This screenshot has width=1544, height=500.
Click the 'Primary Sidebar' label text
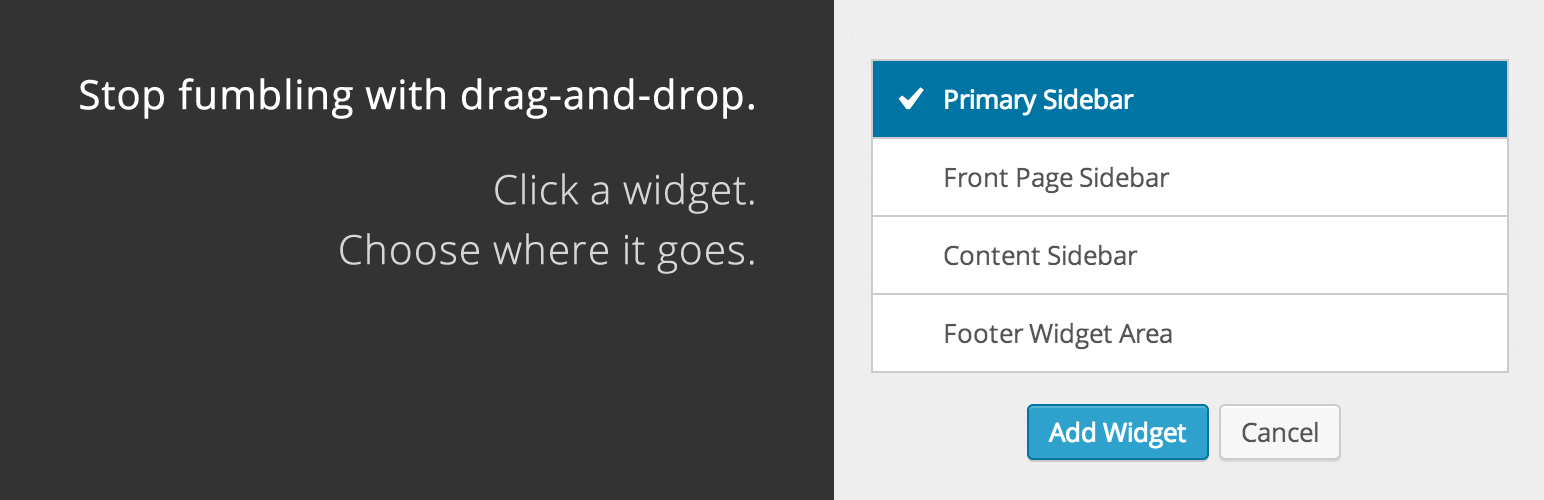1038,100
